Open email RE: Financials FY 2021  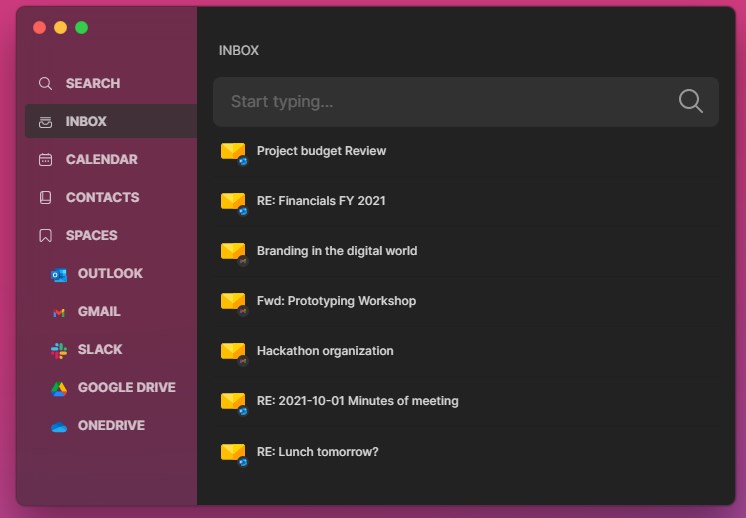[320, 201]
